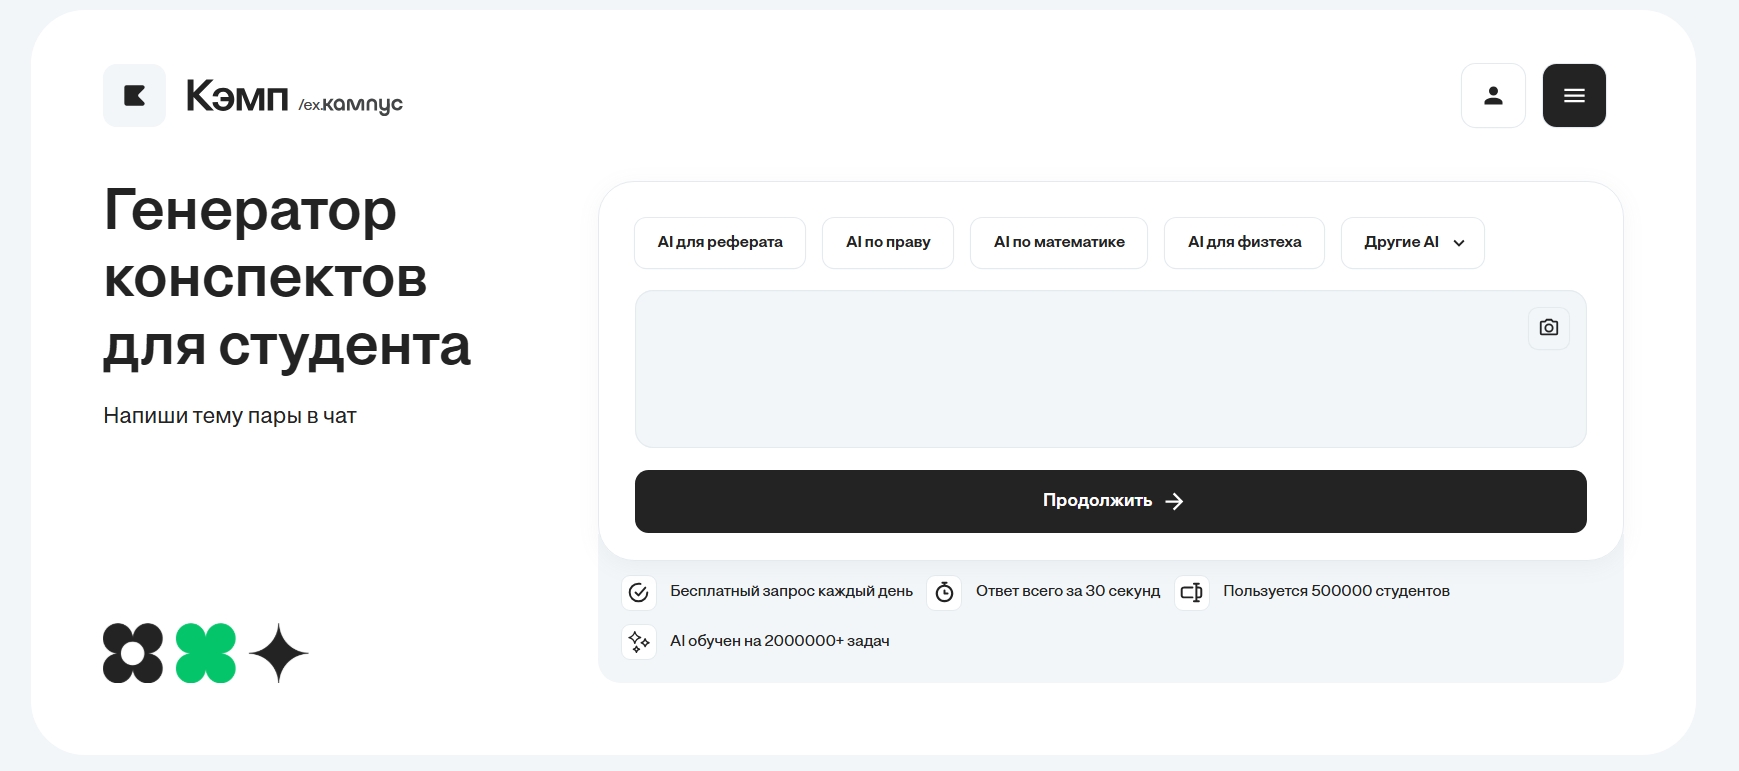Select AI для физтеха option
Image resolution: width=1739 pixels, height=771 pixels.
1244,243
